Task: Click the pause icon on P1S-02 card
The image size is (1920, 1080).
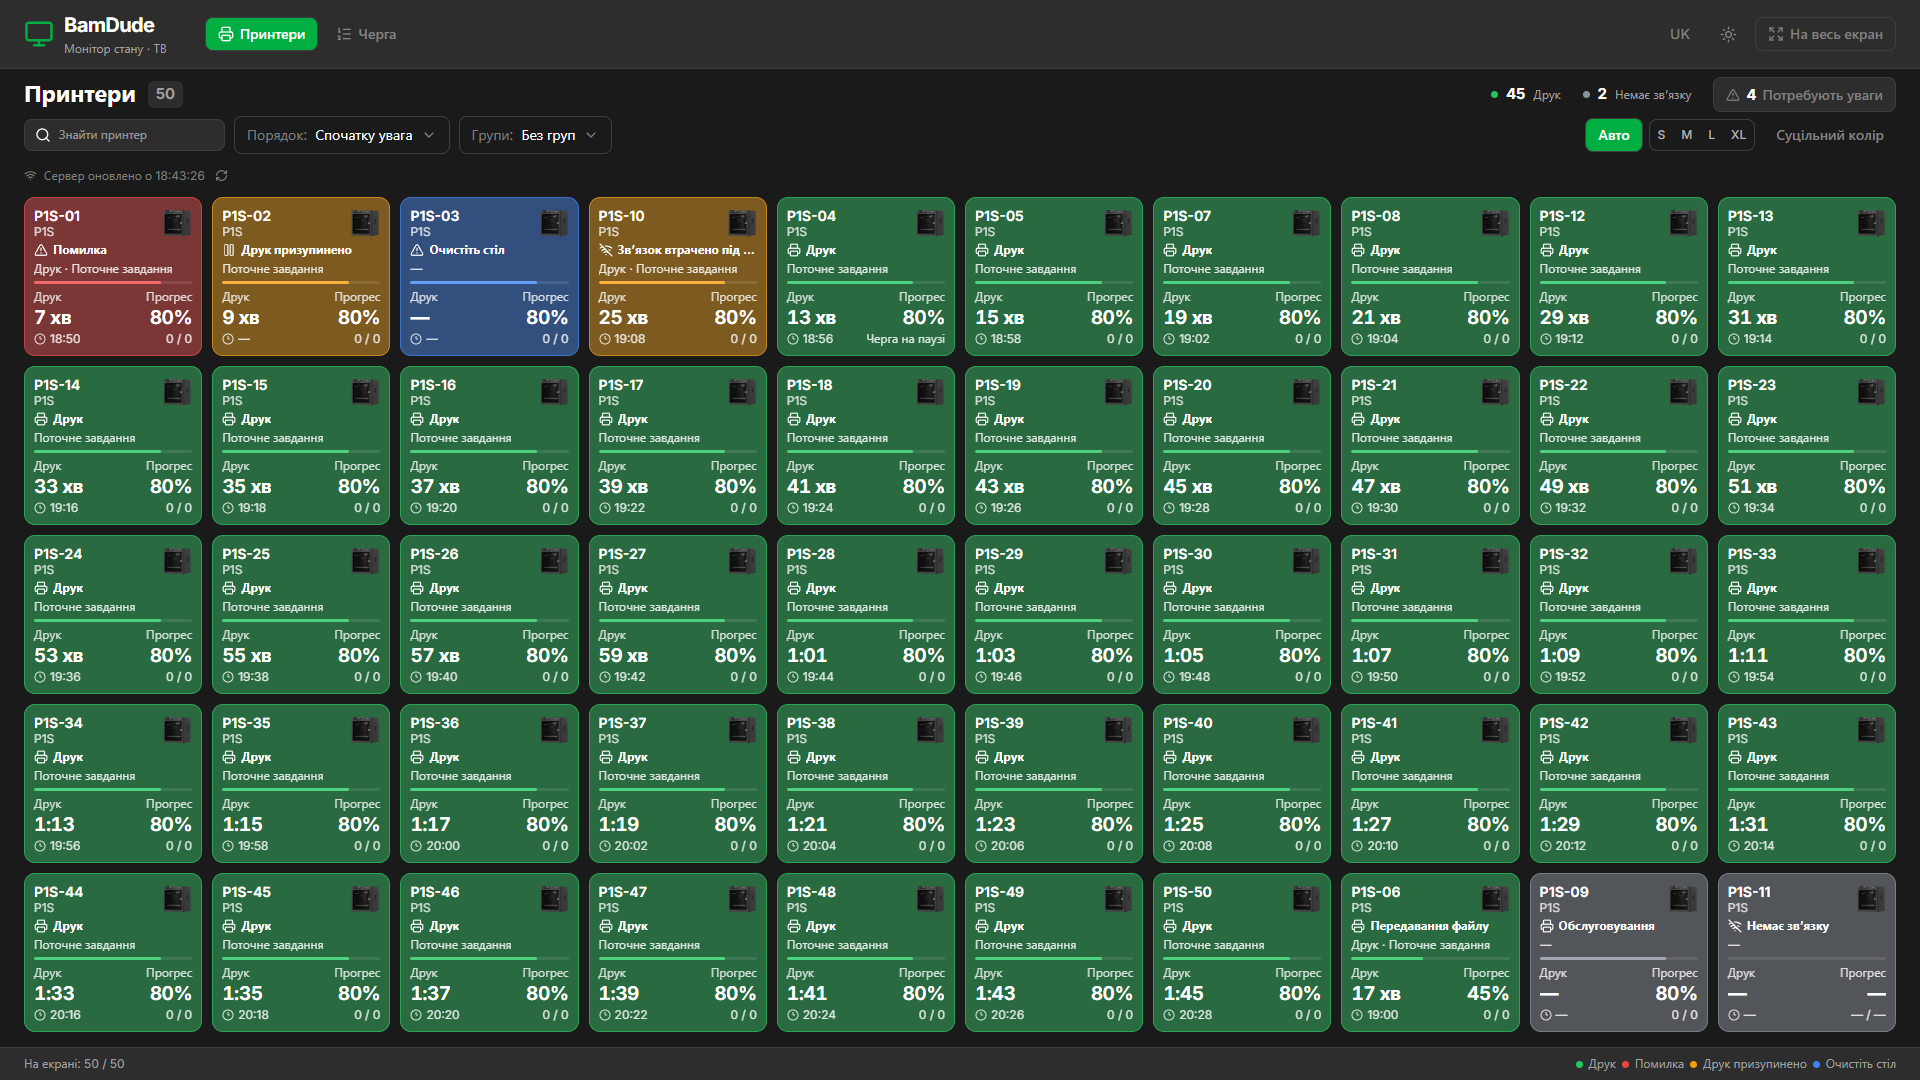Action: (229, 250)
